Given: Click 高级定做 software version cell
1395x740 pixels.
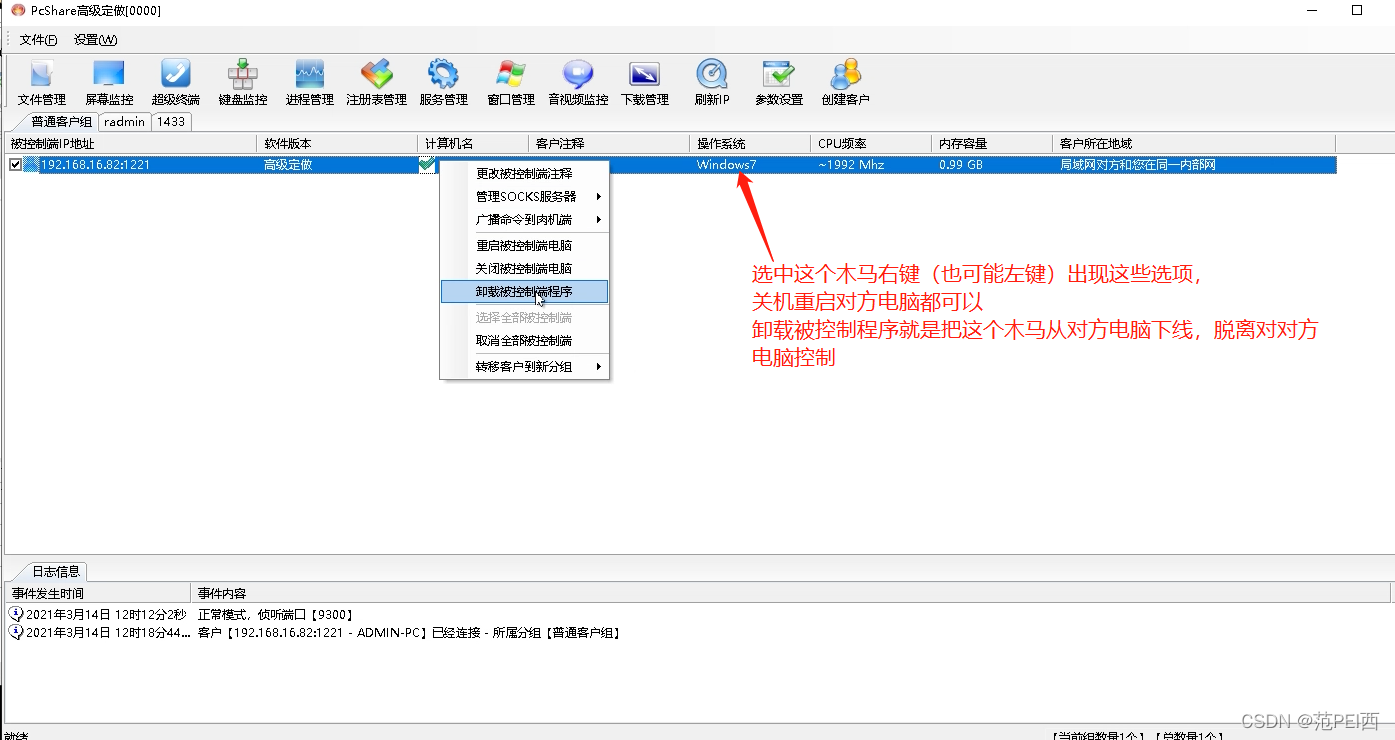Looking at the screenshot, I should [x=288, y=165].
